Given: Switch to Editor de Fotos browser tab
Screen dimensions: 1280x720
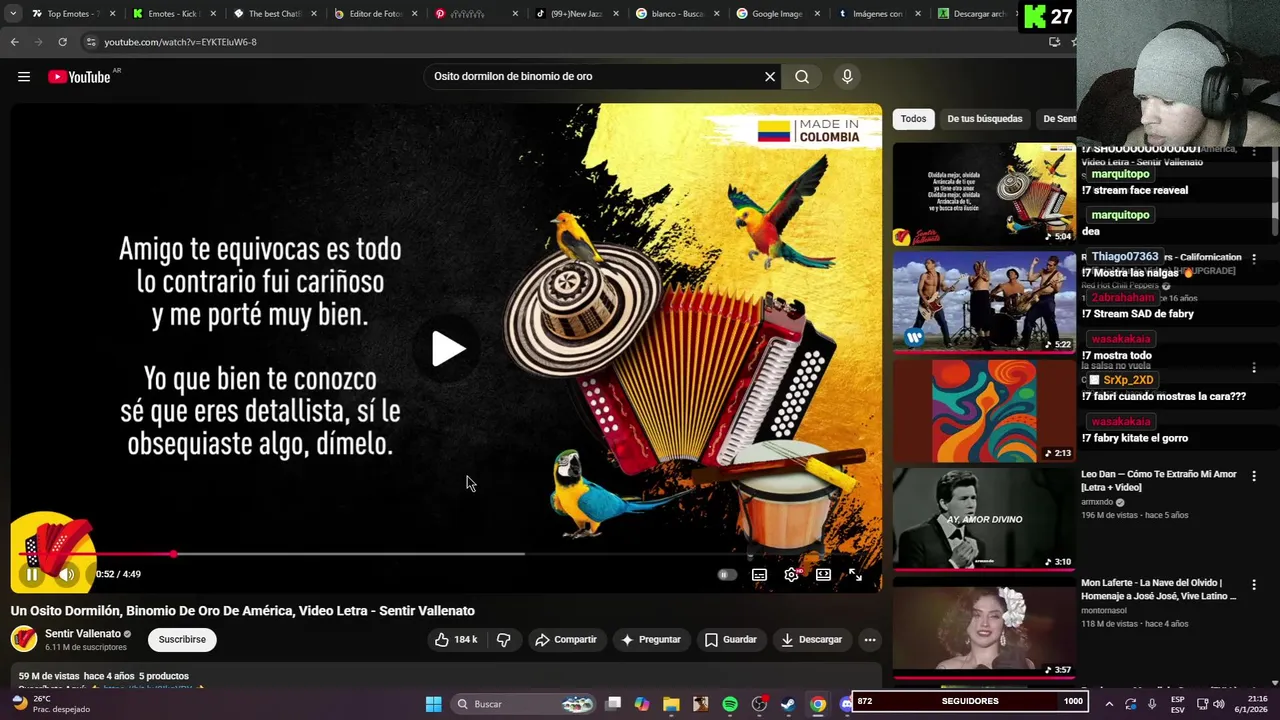Looking at the screenshot, I should (x=375, y=14).
